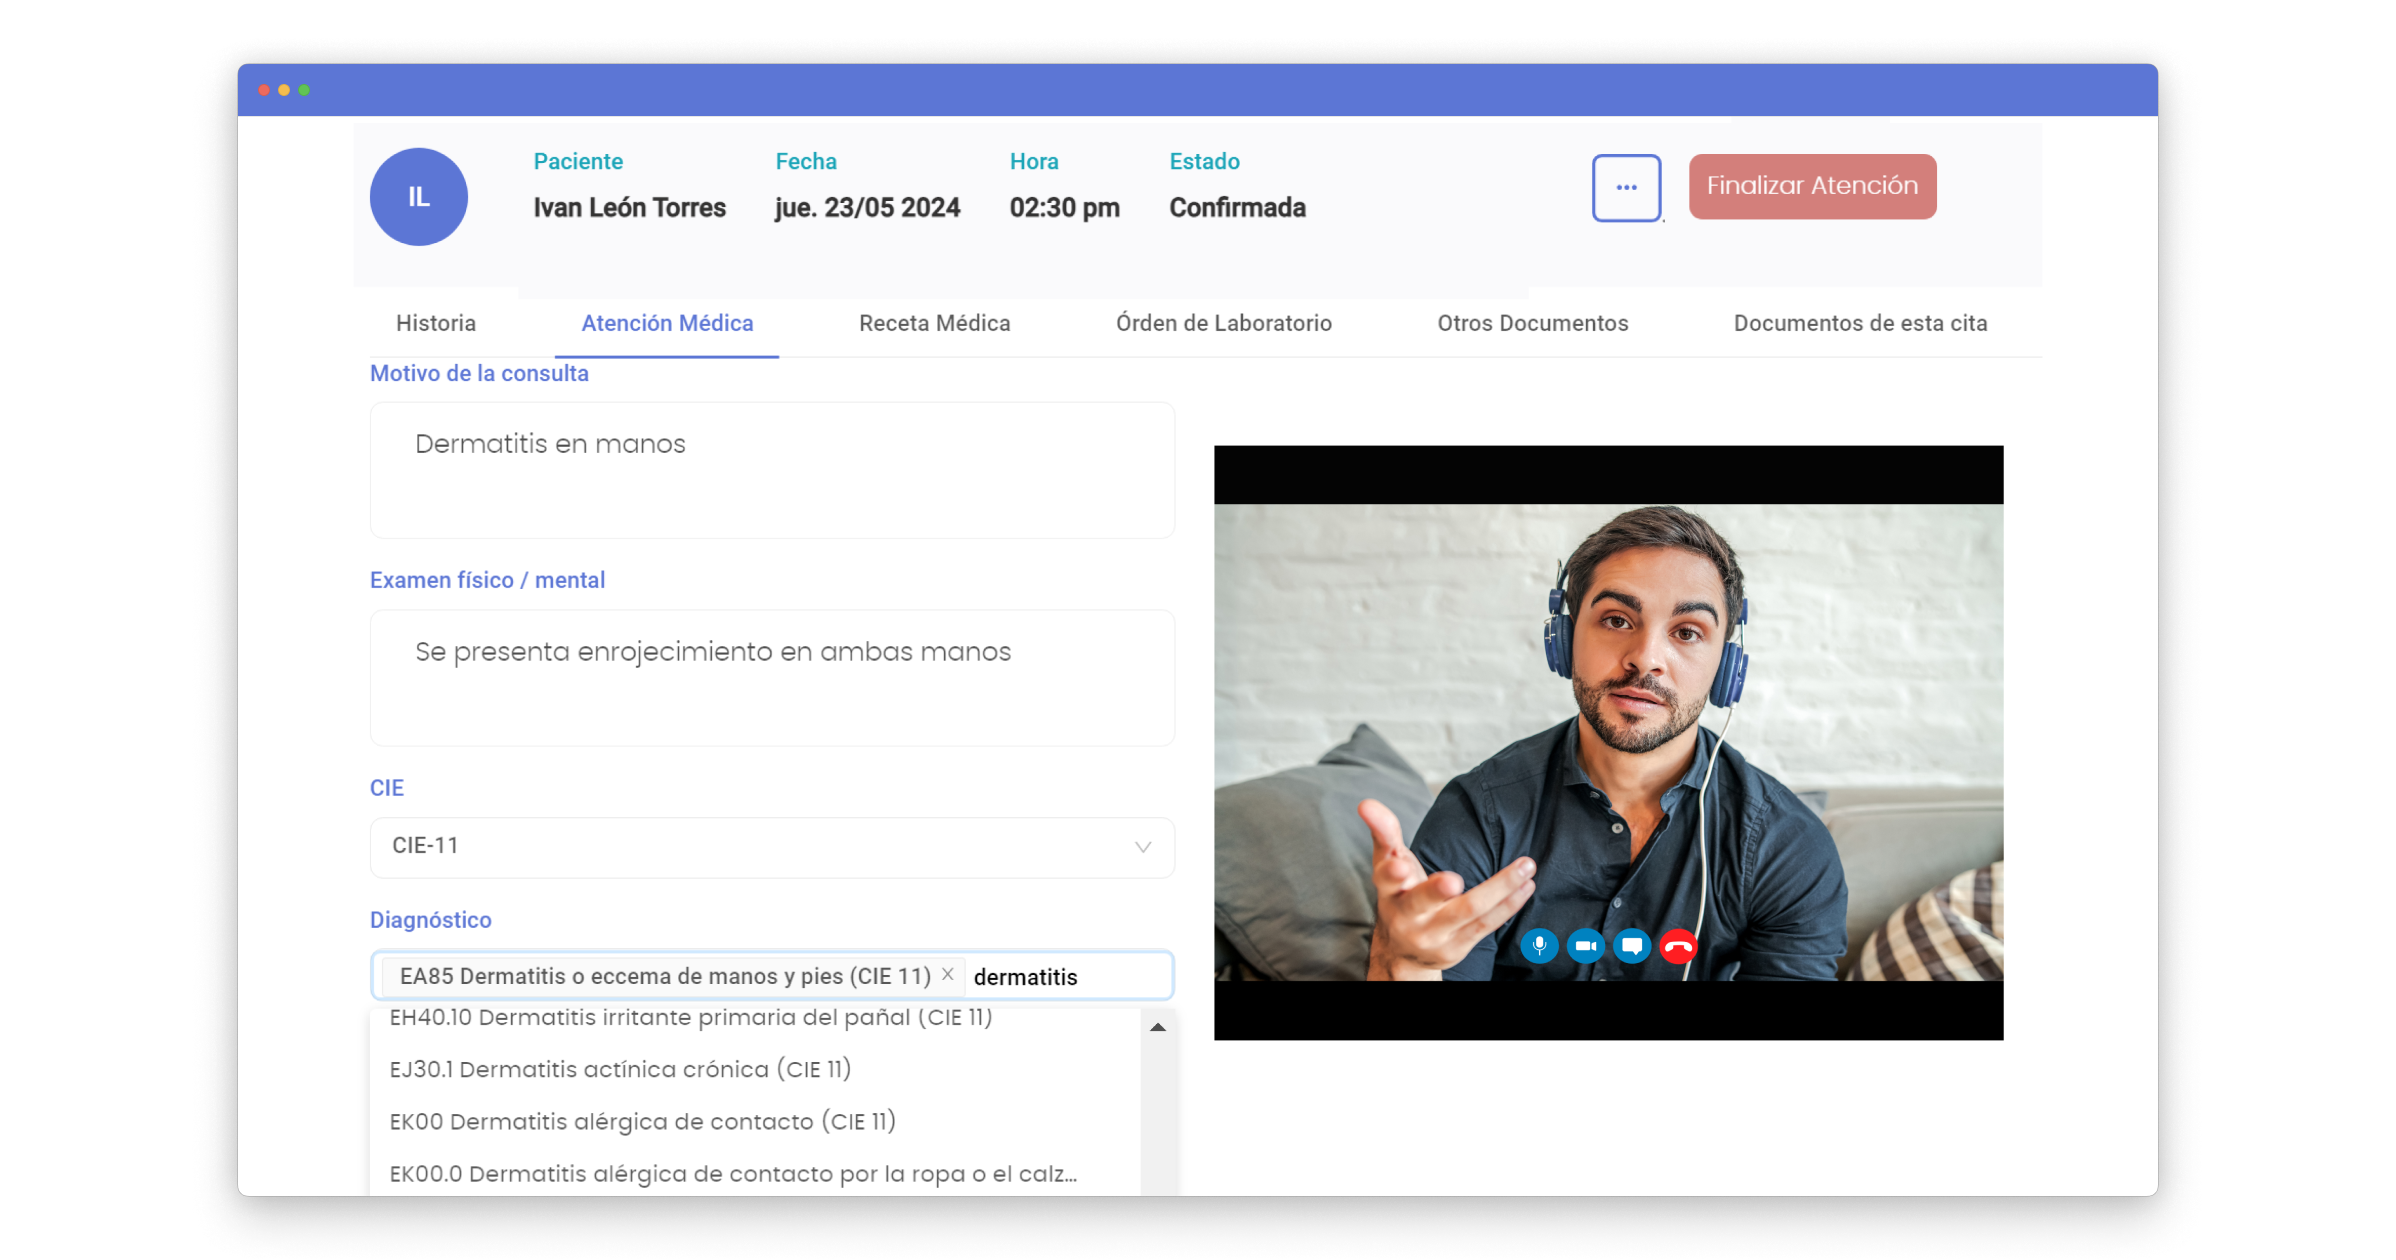Select EK00 Dermatitis alérgica de contacto
This screenshot has height=1260, width=2396.
[x=642, y=1121]
